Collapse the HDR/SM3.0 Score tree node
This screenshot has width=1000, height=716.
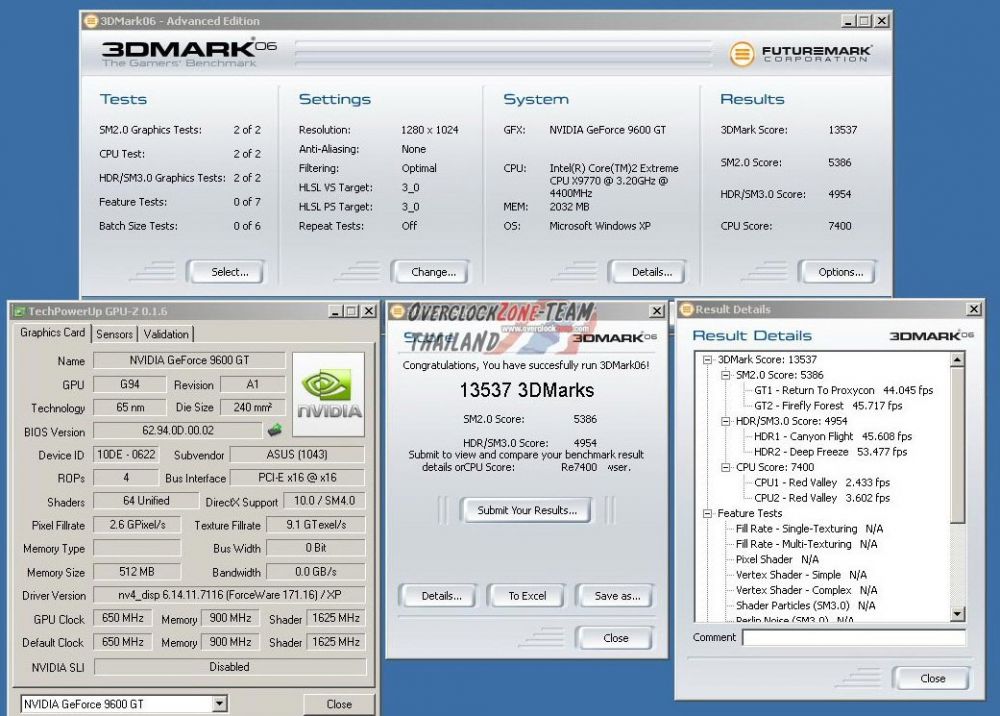tap(725, 421)
